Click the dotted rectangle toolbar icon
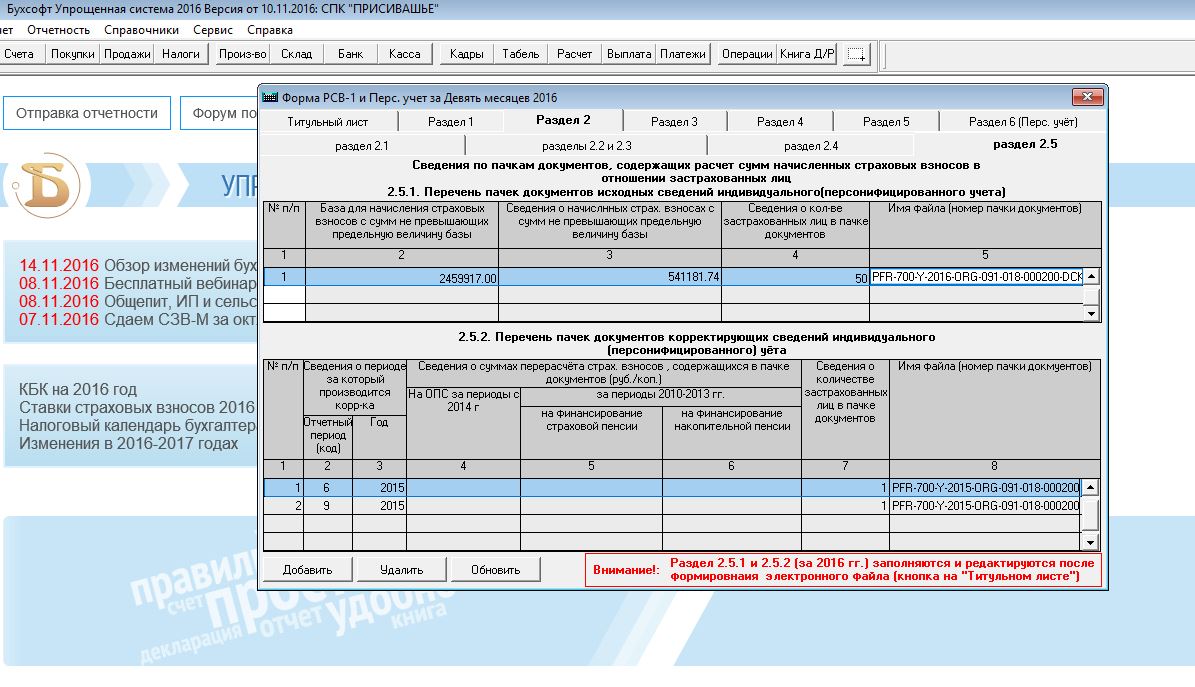This screenshot has height=687, width=1195. (x=856, y=54)
